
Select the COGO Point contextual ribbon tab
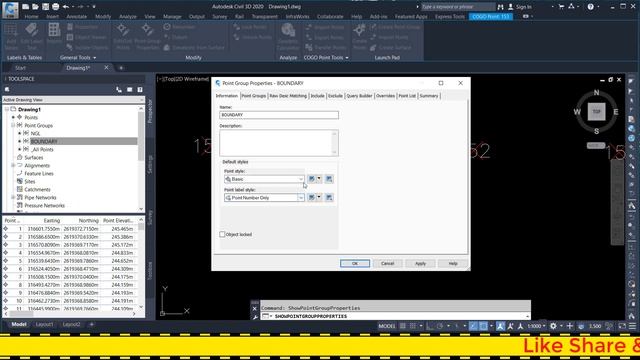click(x=491, y=17)
